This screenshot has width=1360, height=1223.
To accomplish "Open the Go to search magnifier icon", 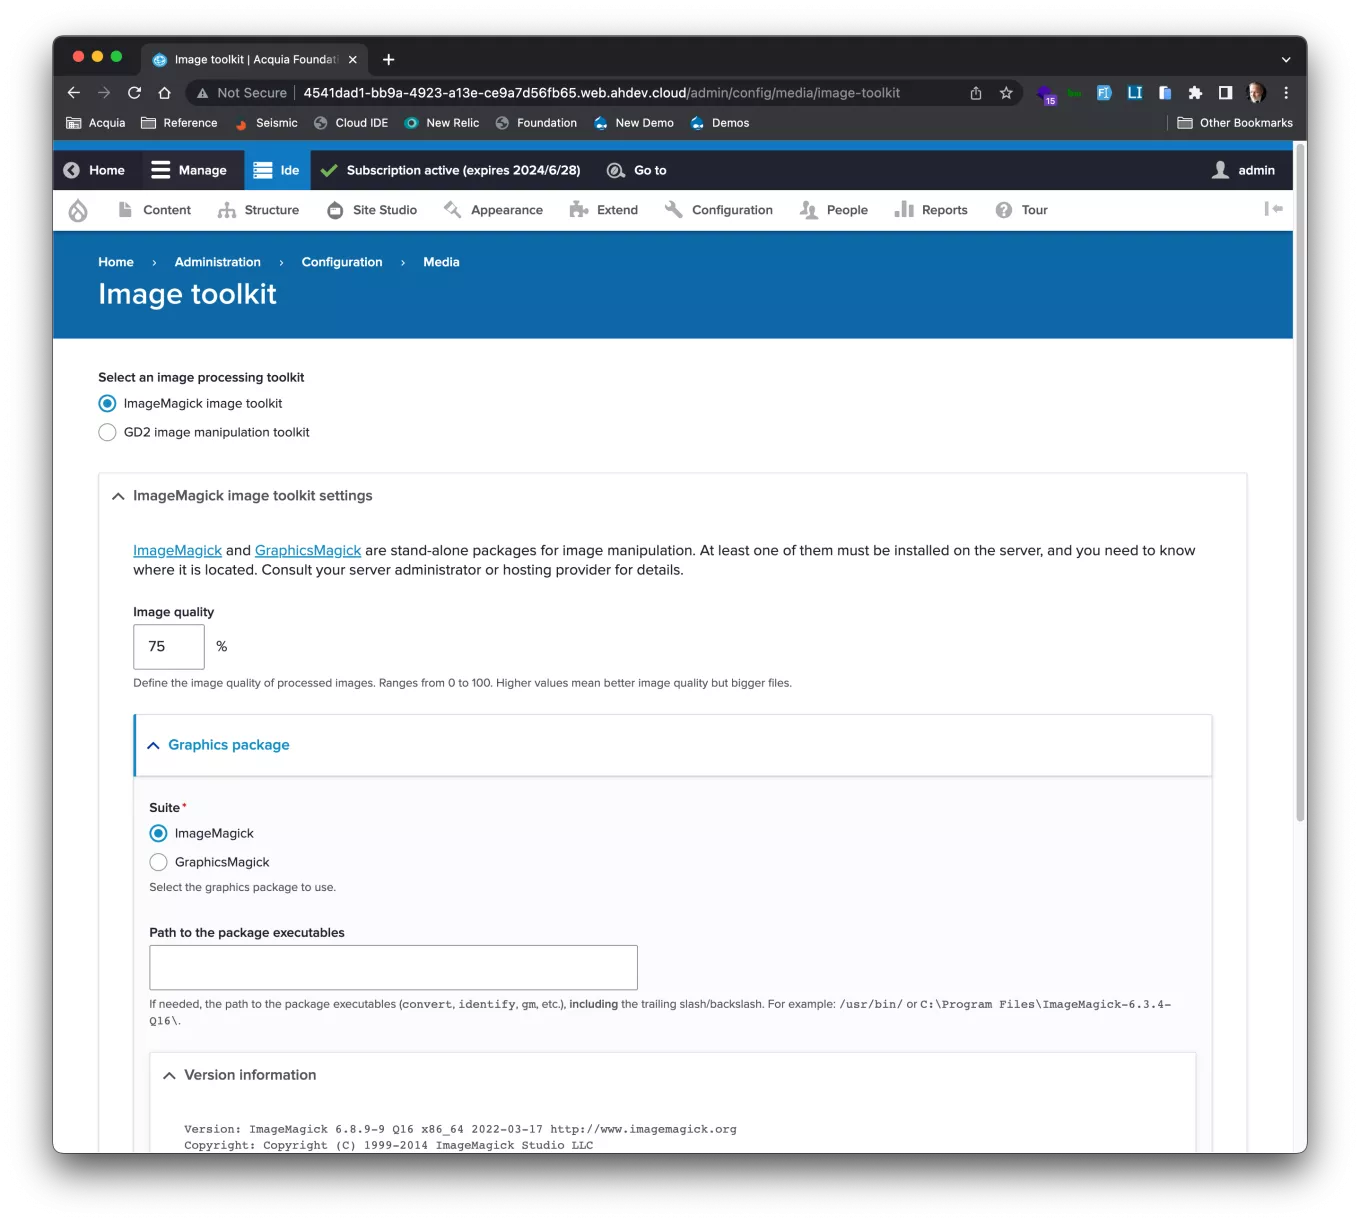I will point(614,170).
